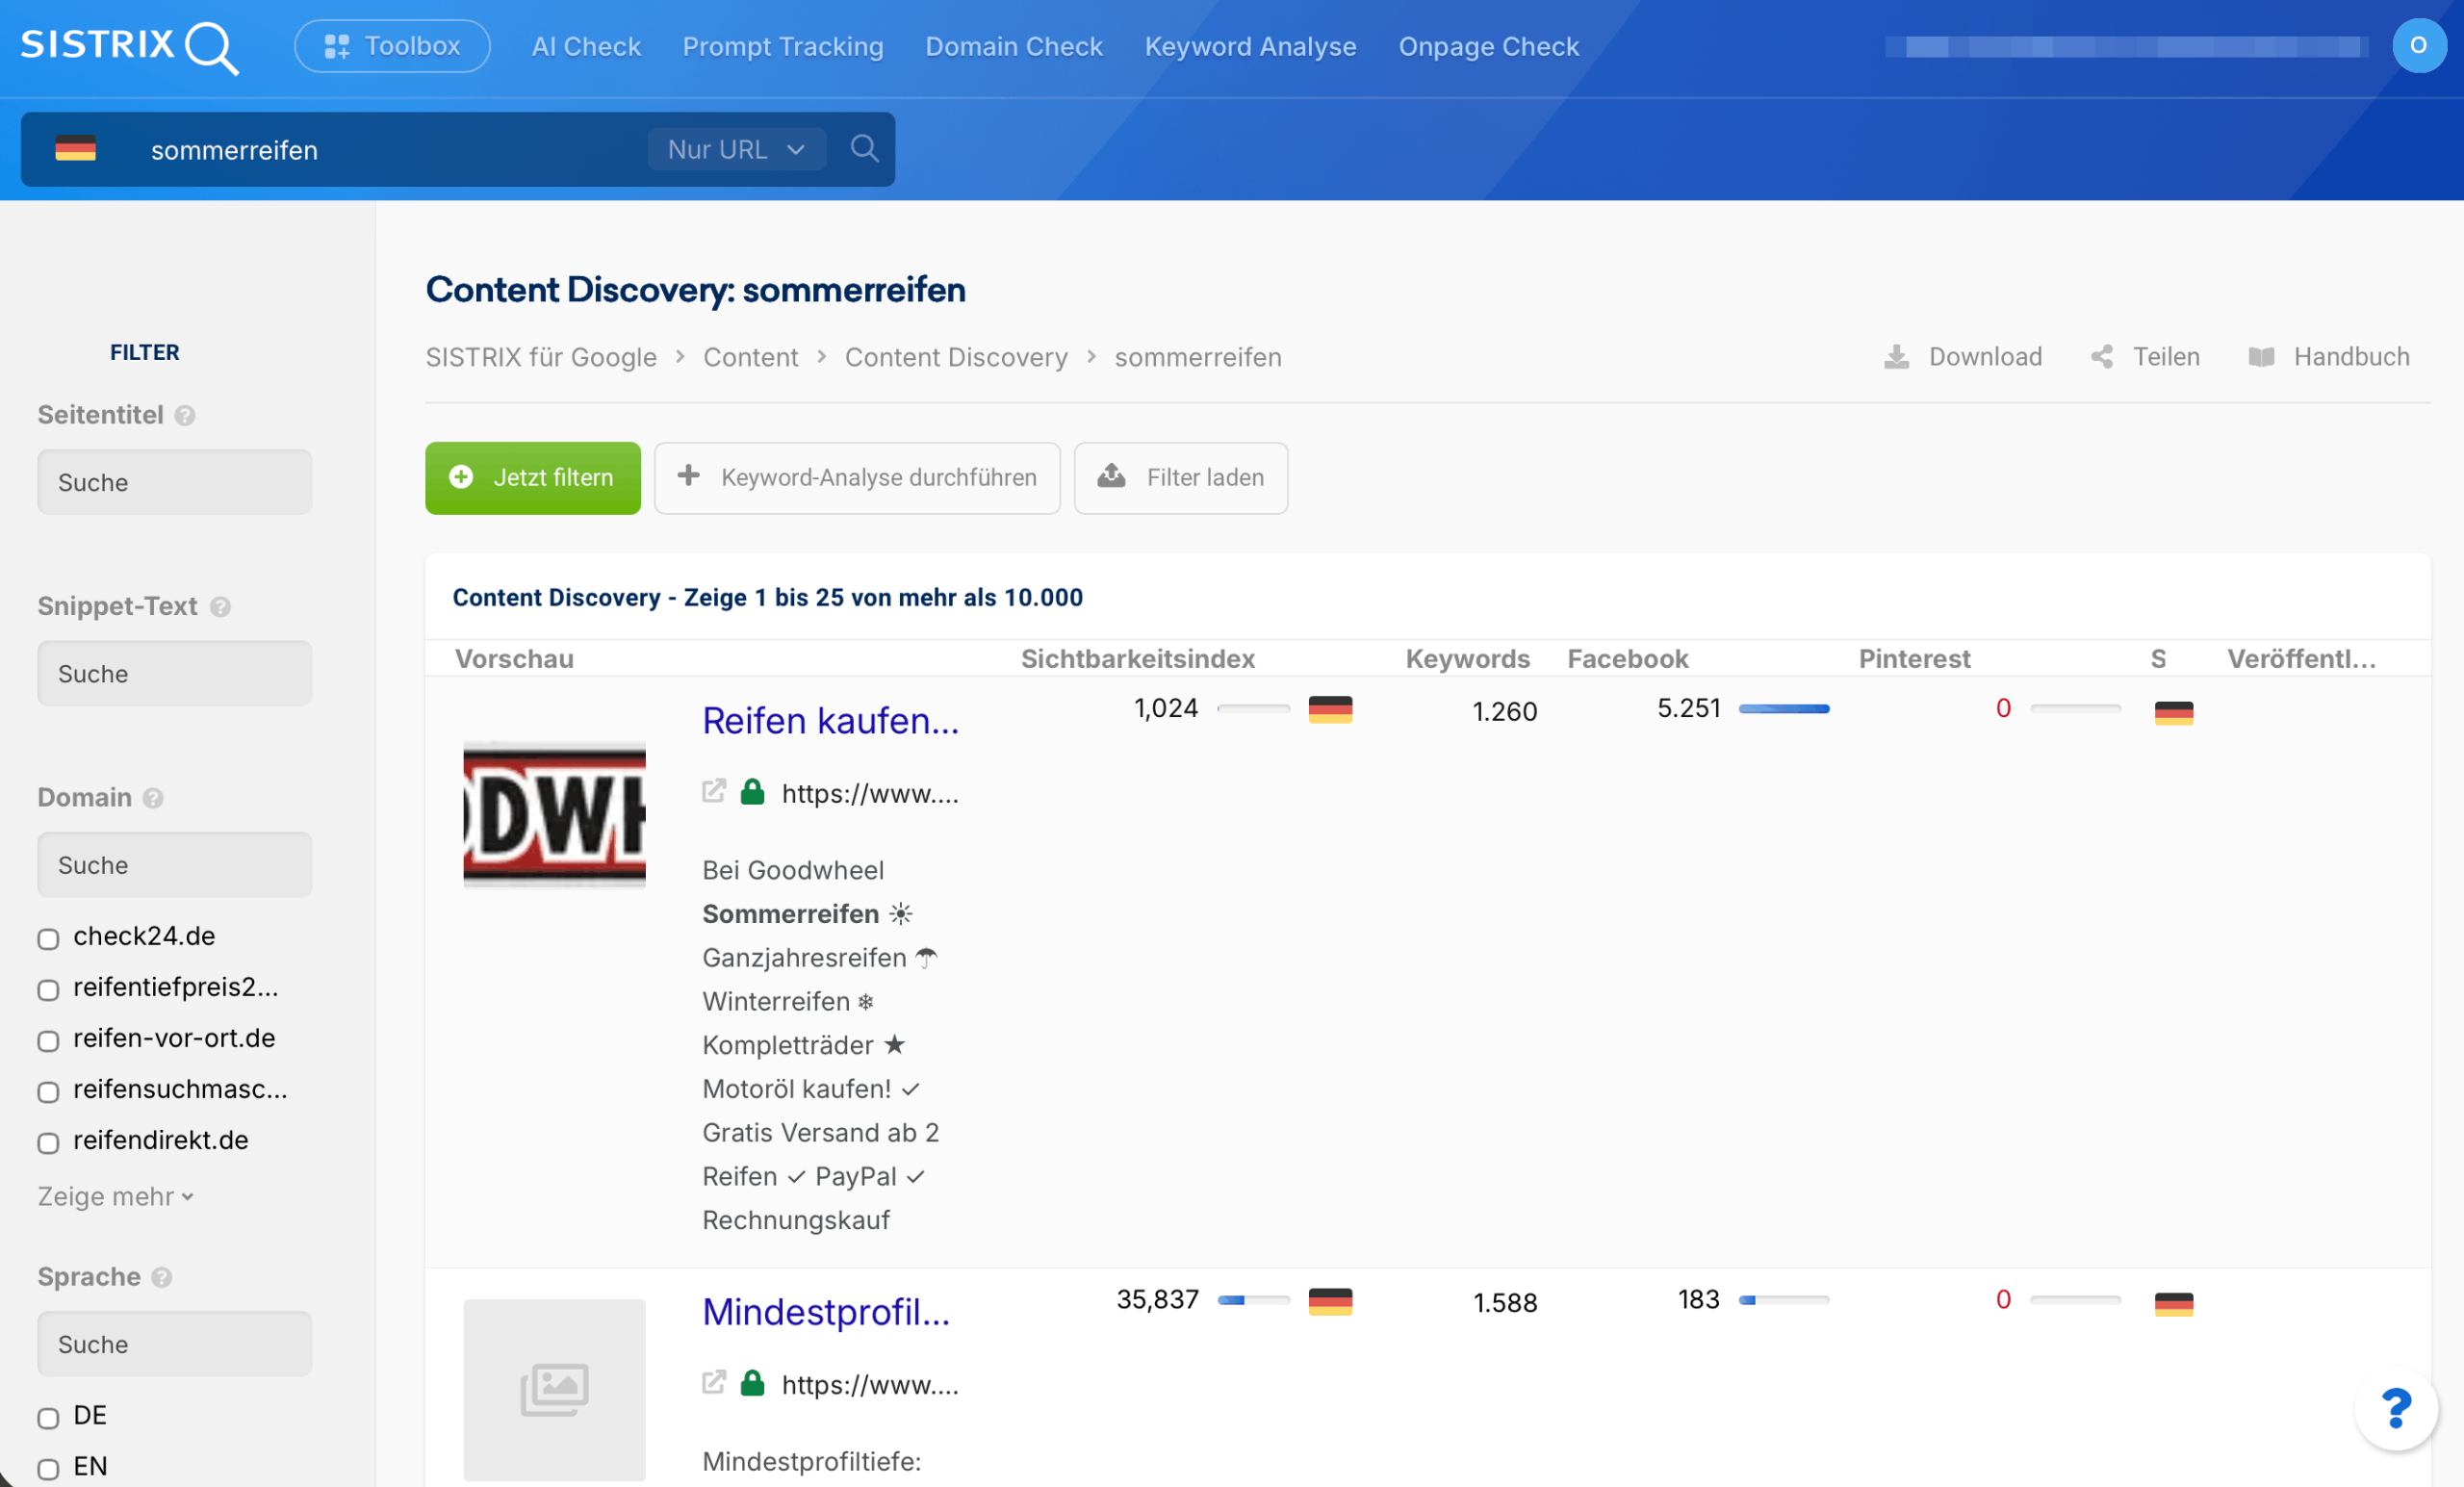Sort by Keywords column header
The height and width of the screenshot is (1487, 2464).
[x=1467, y=658]
